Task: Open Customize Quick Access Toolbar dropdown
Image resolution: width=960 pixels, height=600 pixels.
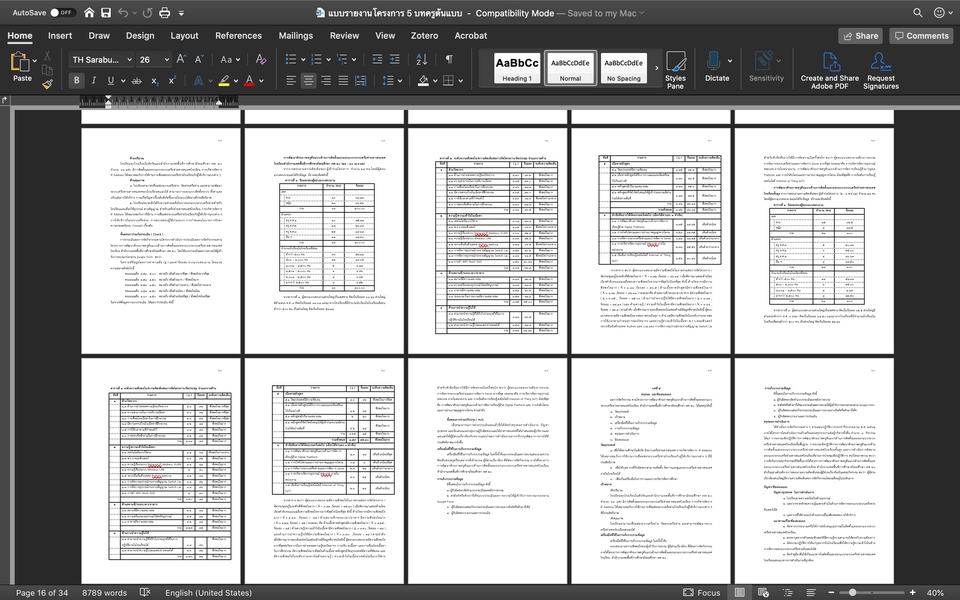Action: click(x=181, y=12)
